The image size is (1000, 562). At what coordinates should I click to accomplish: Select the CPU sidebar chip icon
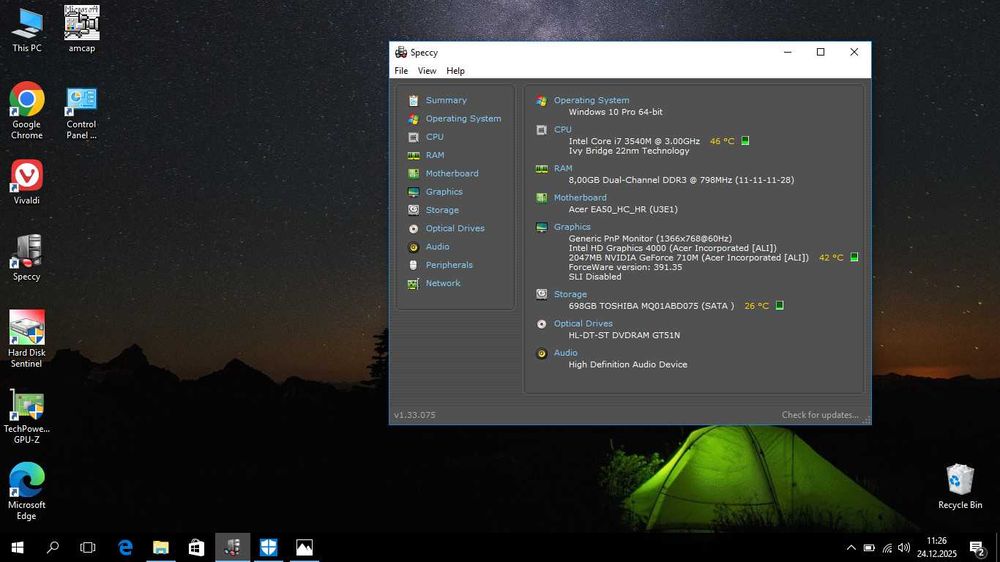click(413, 137)
